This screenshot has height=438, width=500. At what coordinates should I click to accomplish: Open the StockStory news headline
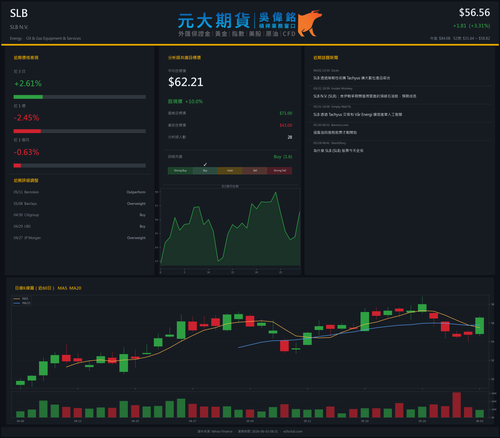coord(338,151)
